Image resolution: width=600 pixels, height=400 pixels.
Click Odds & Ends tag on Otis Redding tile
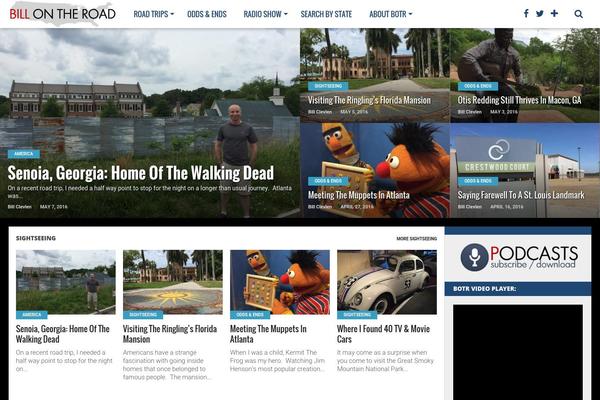pos(478,86)
